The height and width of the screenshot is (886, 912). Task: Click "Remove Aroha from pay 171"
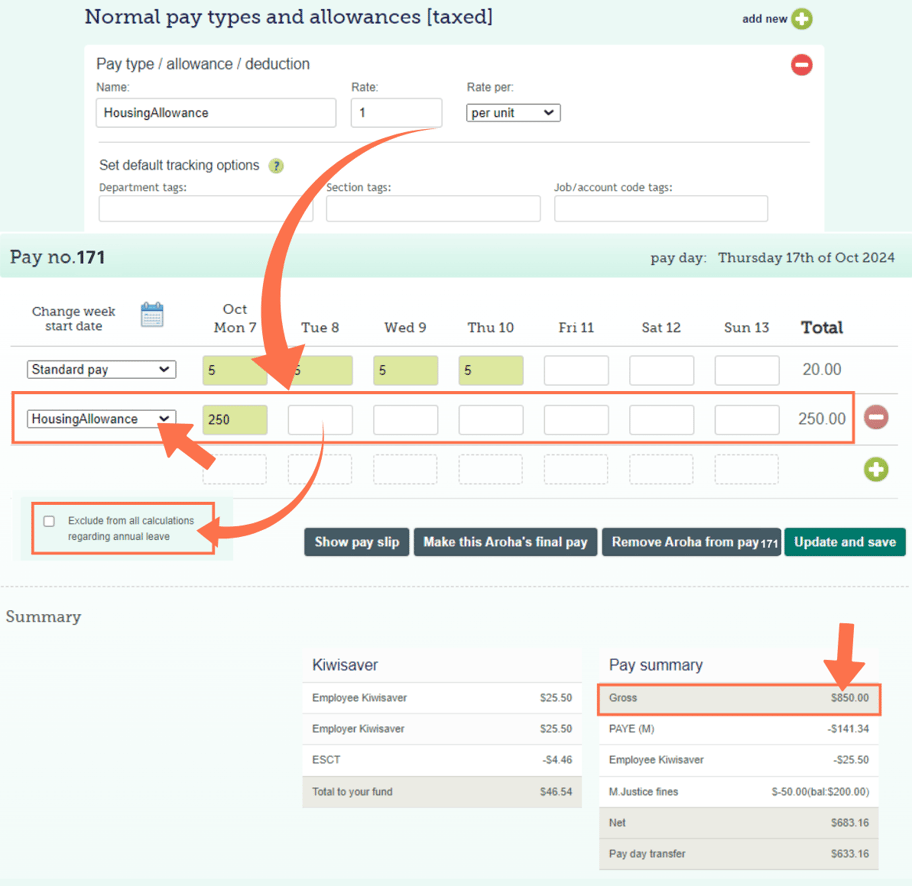691,542
